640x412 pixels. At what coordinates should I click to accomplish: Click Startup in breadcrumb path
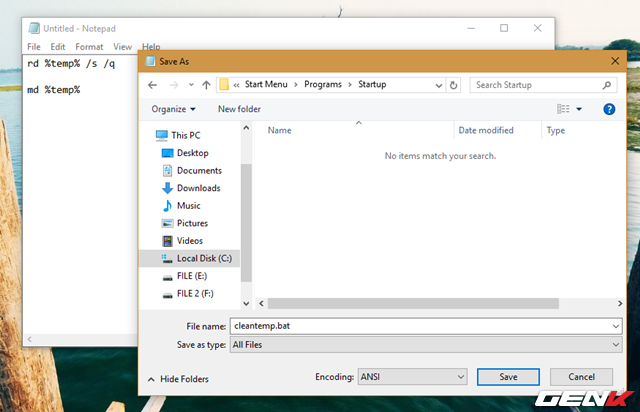tap(372, 85)
